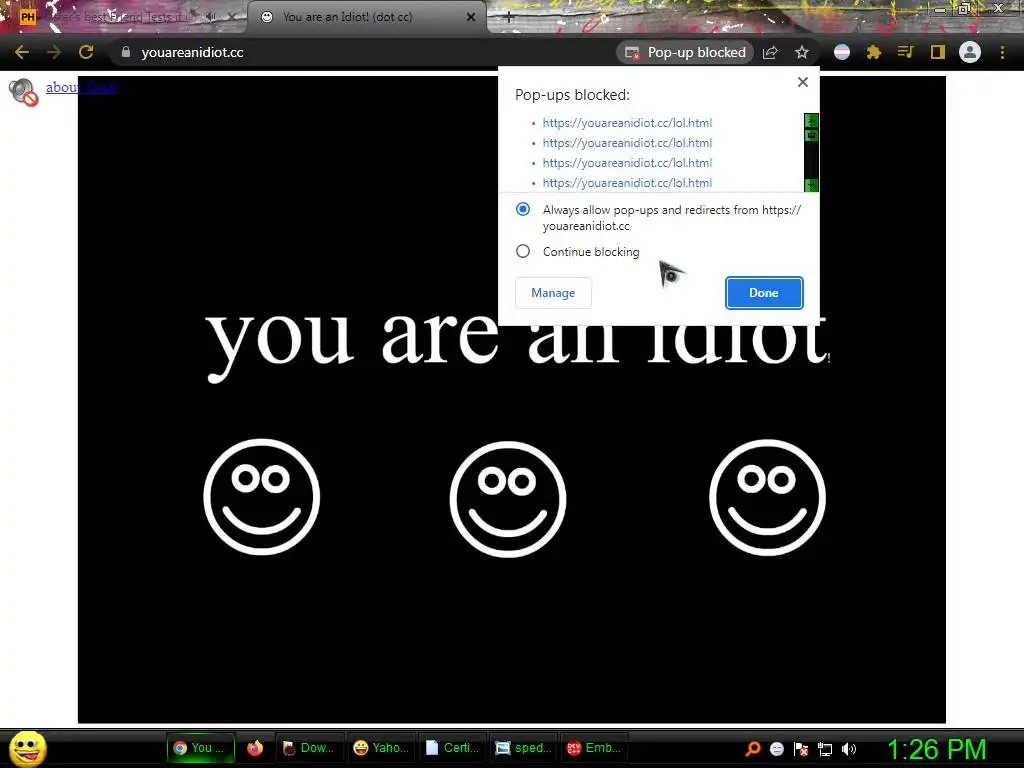Viewport: 1024px width, 768px height.
Task: Close the 'You are an Idiot!' tab
Action: tap(471, 17)
